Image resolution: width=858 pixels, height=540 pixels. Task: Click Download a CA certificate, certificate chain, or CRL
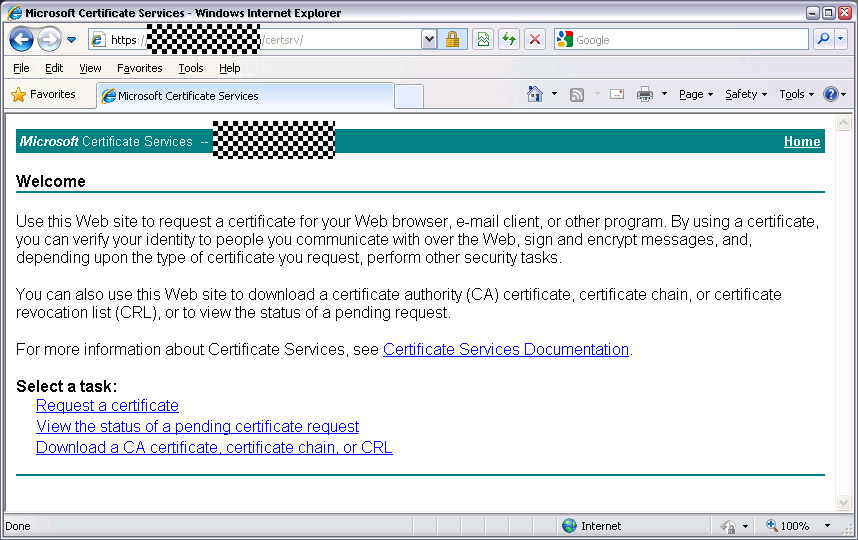pos(214,447)
